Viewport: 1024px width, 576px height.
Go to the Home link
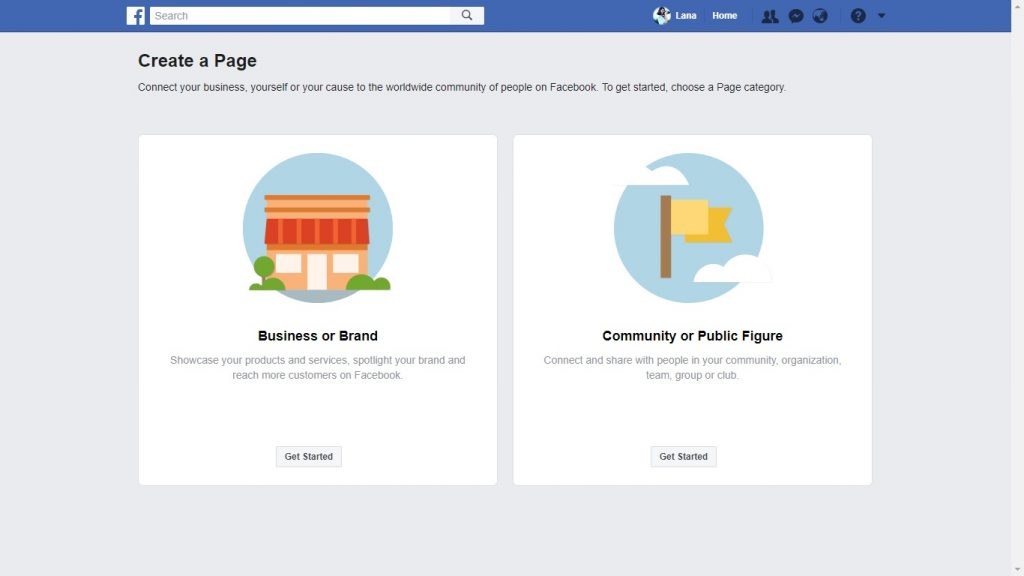point(724,16)
